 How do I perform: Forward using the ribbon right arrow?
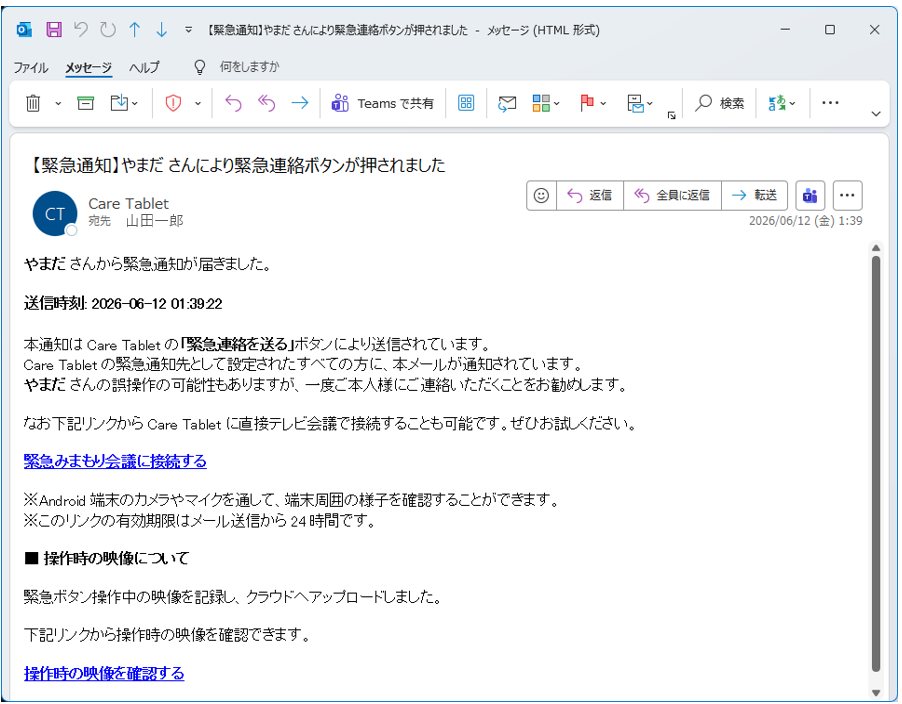[300, 104]
